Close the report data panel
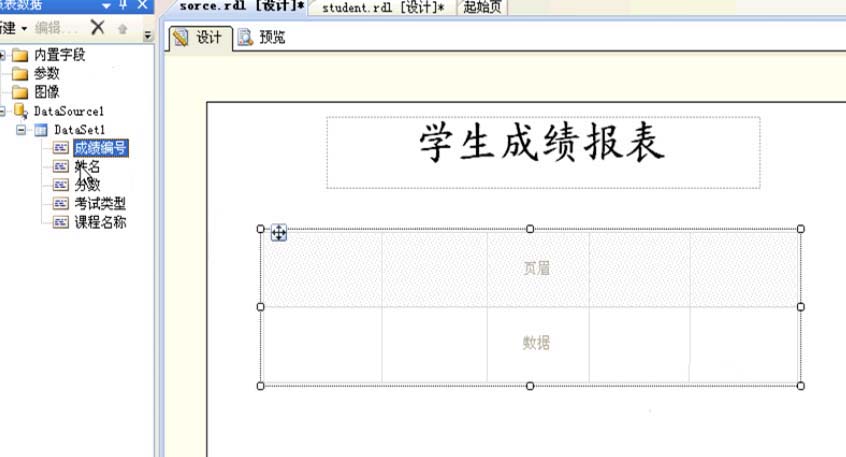 142,5
